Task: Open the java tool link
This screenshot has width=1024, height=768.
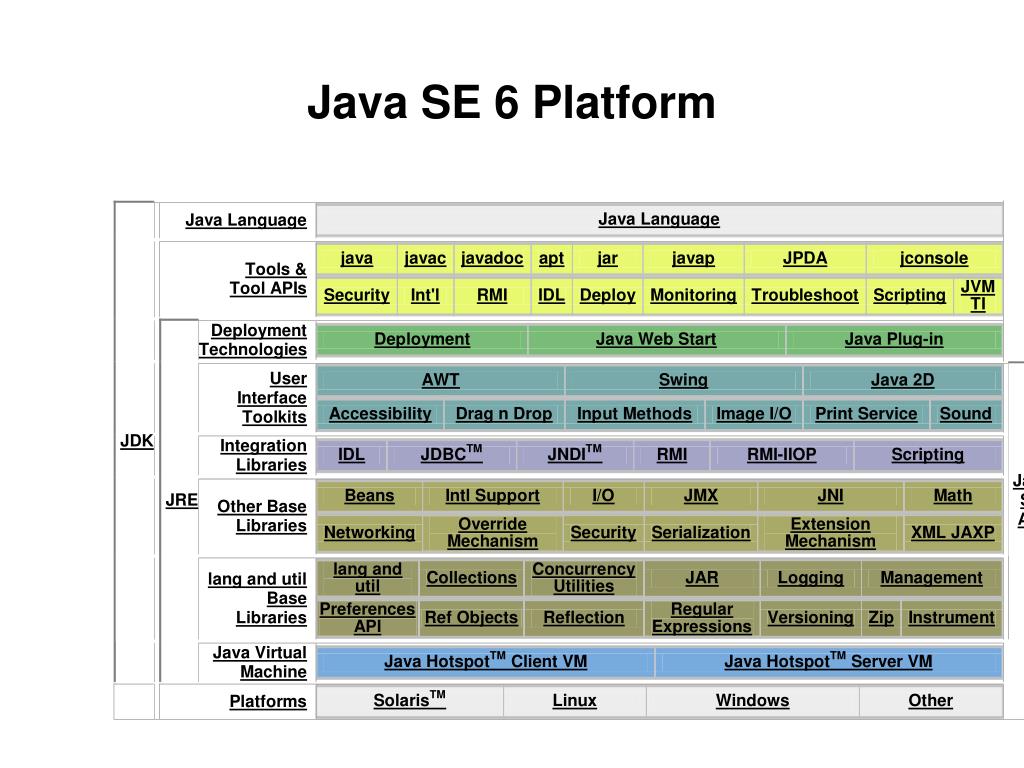Action: [357, 258]
